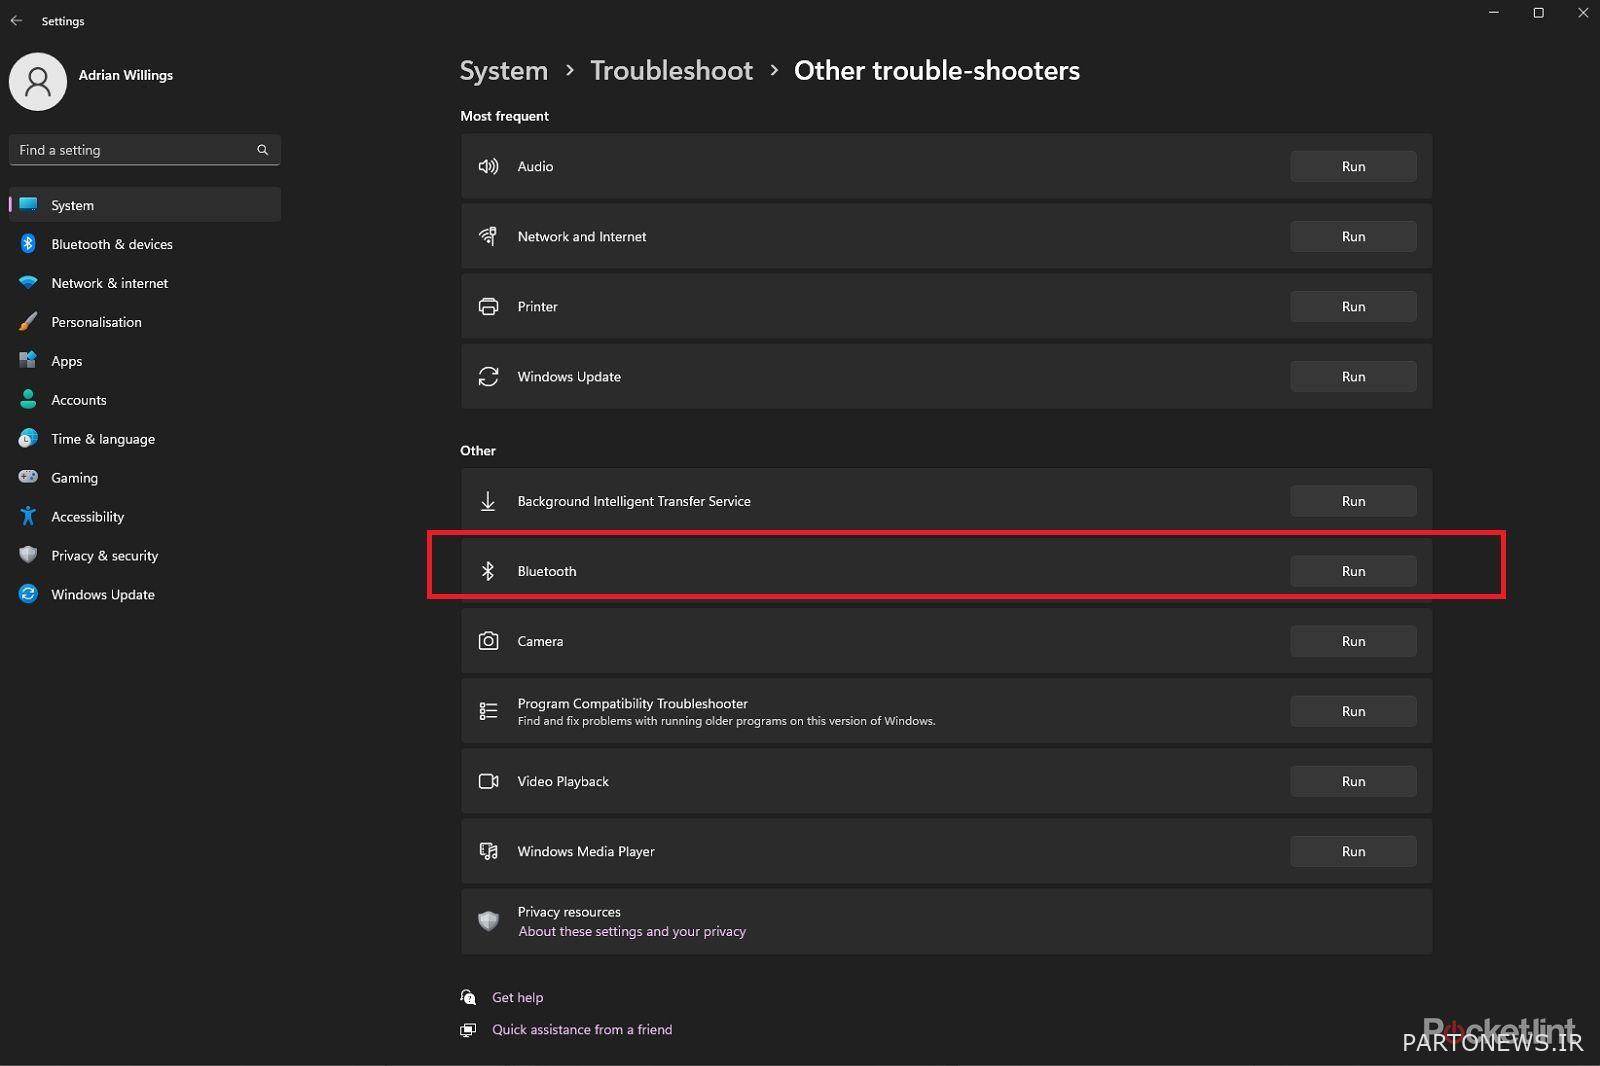Click the Quick assistance icon
The image size is (1600, 1066).
pos(468,1029)
